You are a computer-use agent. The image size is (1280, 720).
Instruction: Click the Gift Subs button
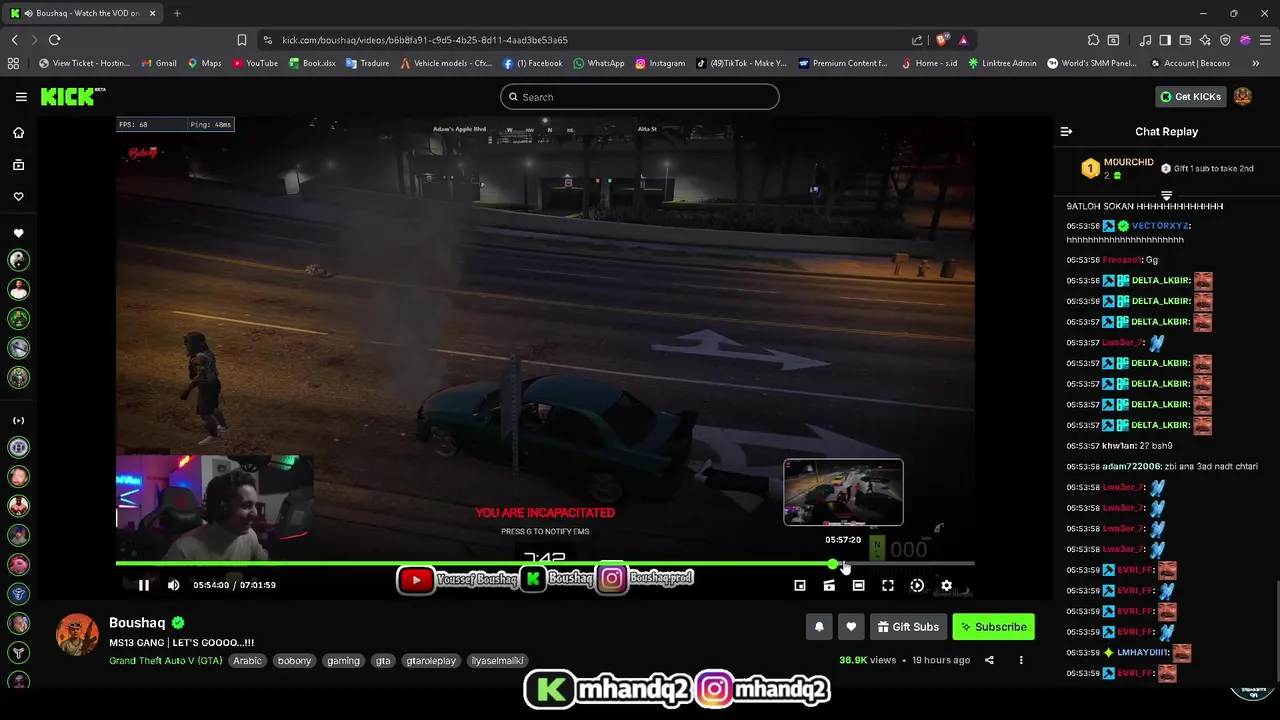[908, 627]
